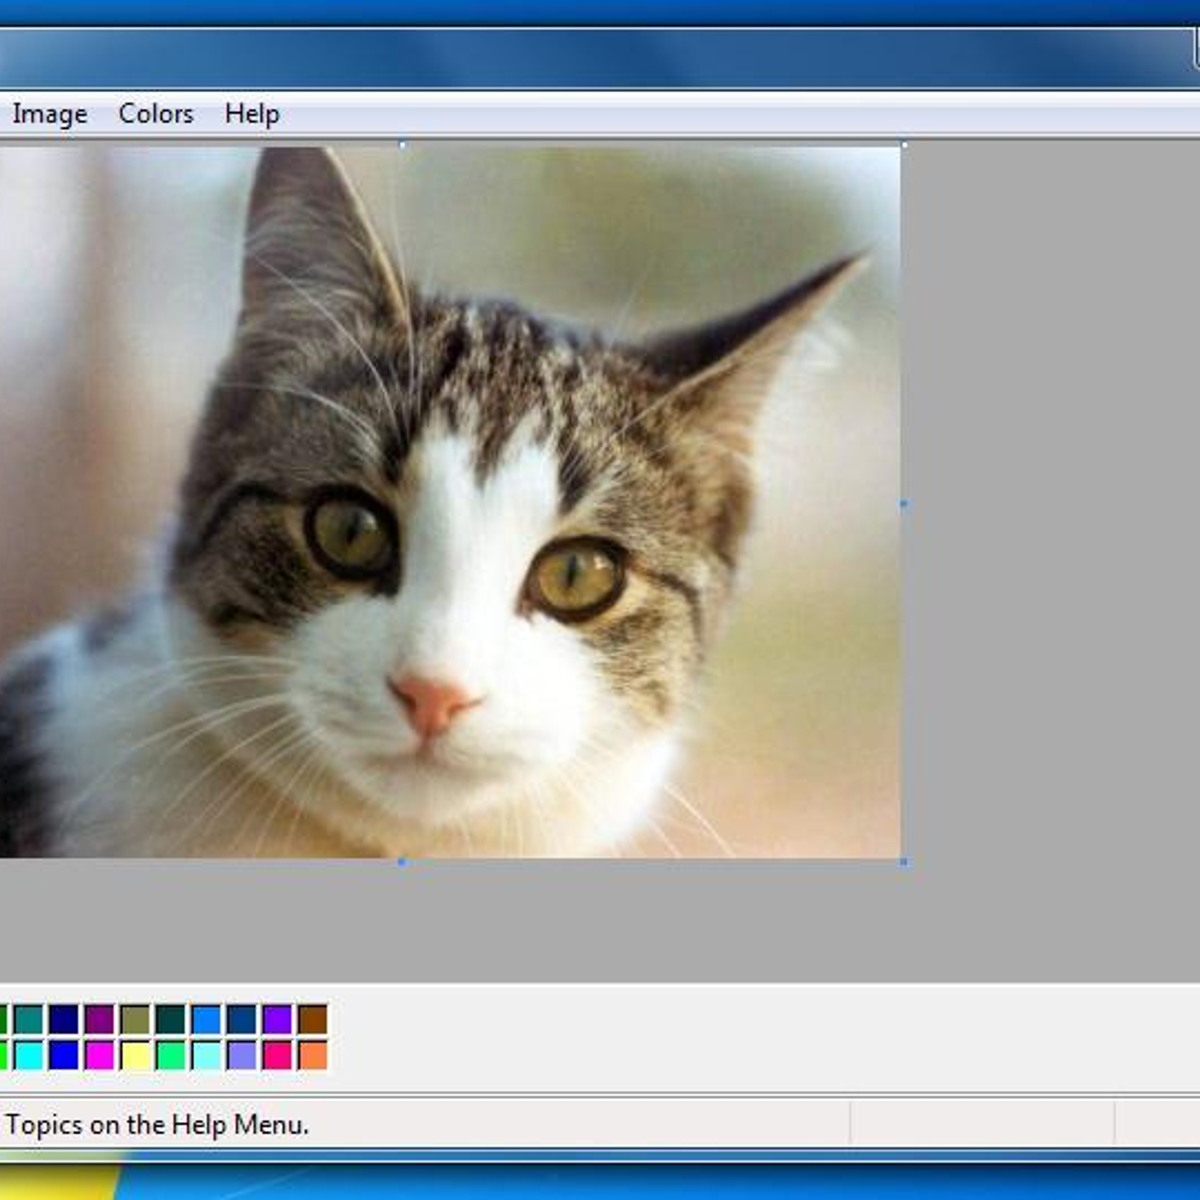The image size is (1200, 1200).
Task: Pick the orange color swatch
Action: click(312, 1055)
